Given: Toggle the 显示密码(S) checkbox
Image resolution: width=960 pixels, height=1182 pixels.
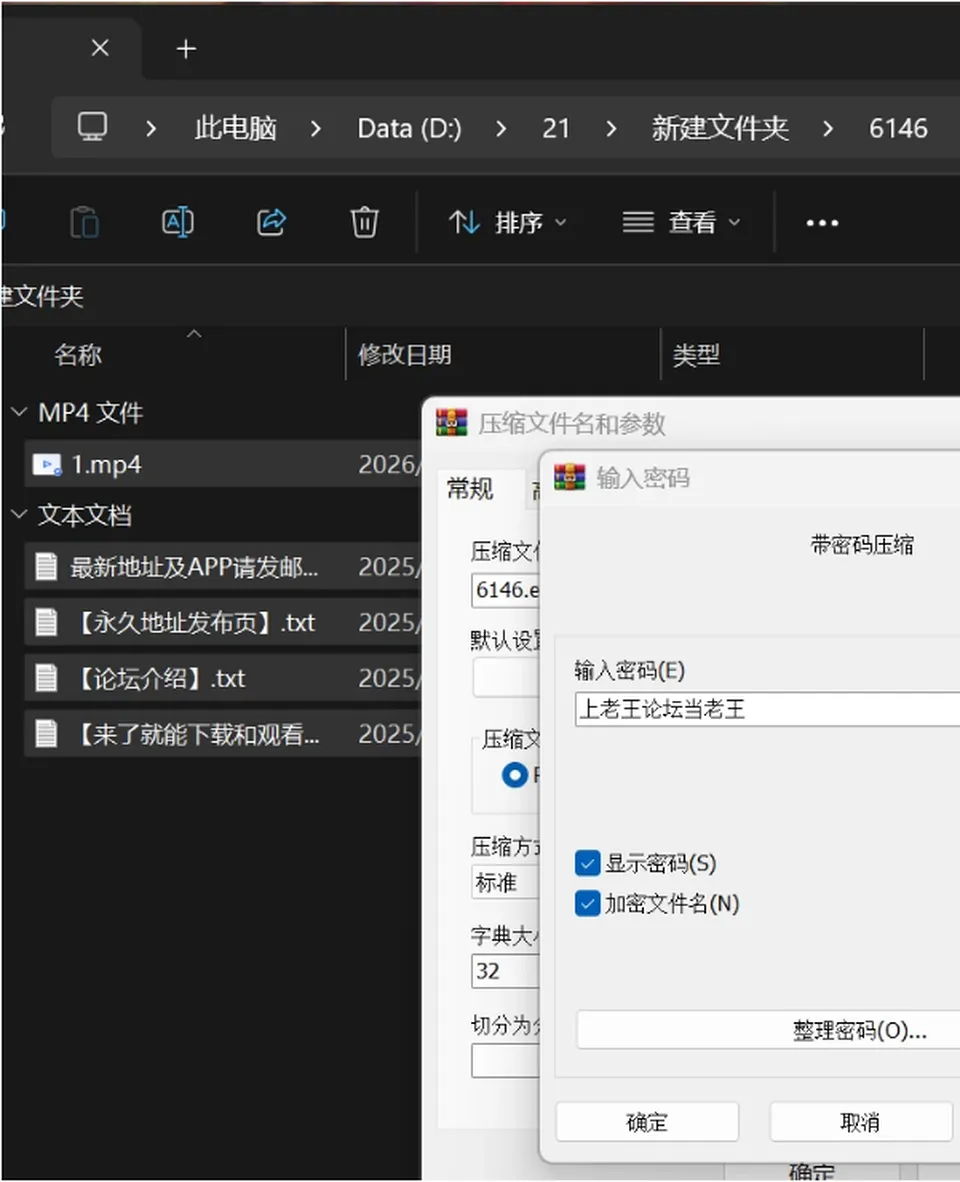Looking at the screenshot, I should click(588, 863).
